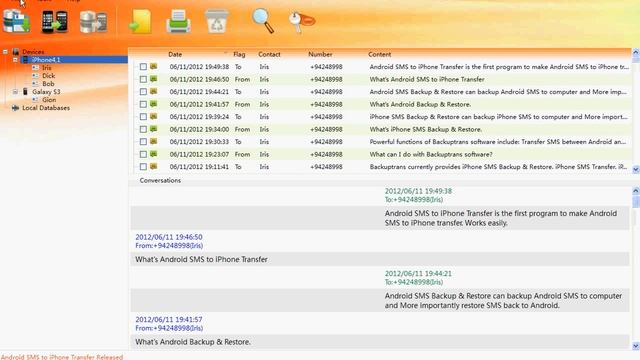Click the Conversations pane title
Screen dimensions: 640x360
point(160,180)
